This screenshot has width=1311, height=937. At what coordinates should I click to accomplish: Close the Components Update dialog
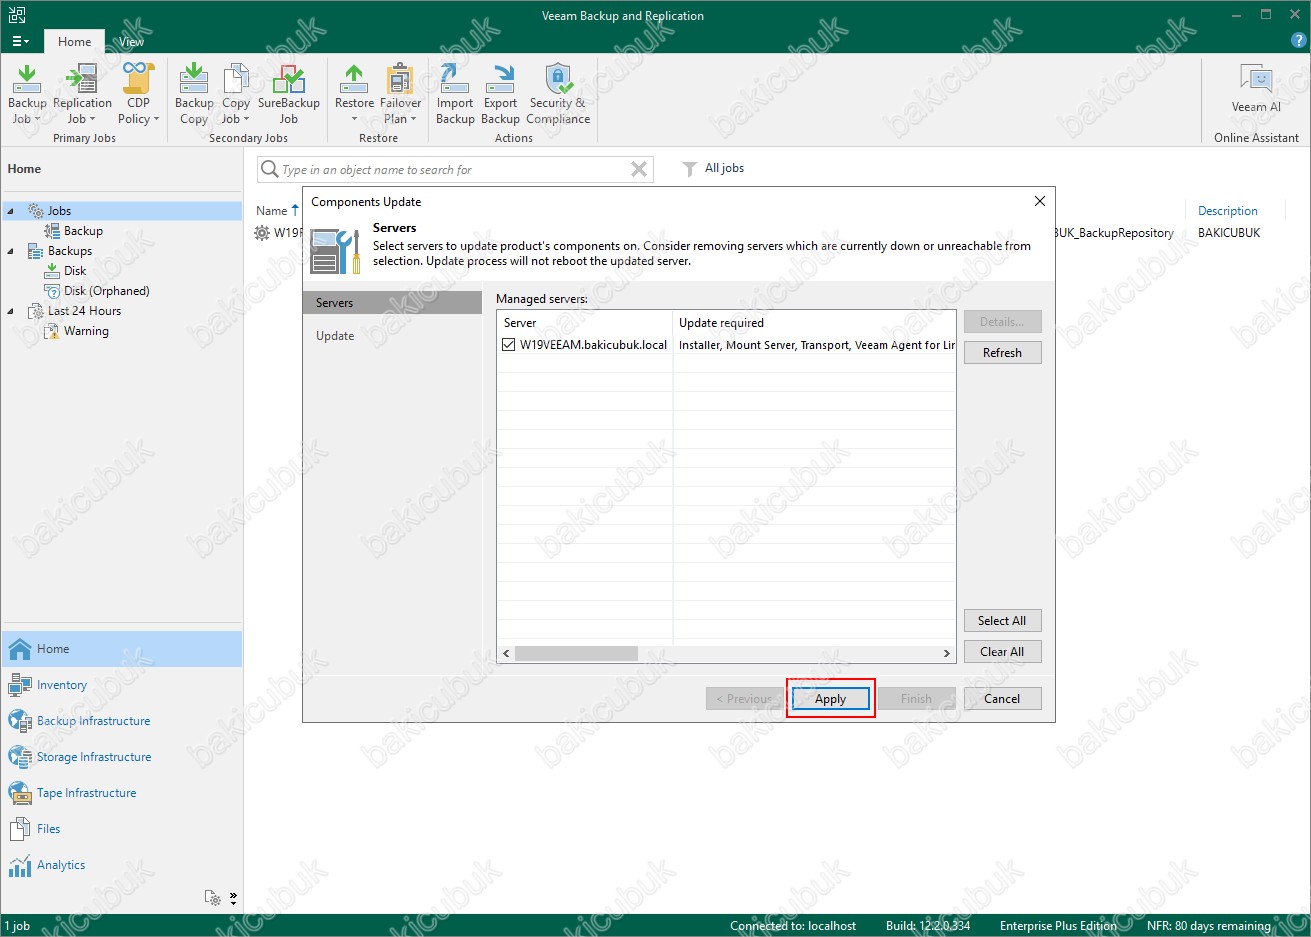click(x=1040, y=201)
